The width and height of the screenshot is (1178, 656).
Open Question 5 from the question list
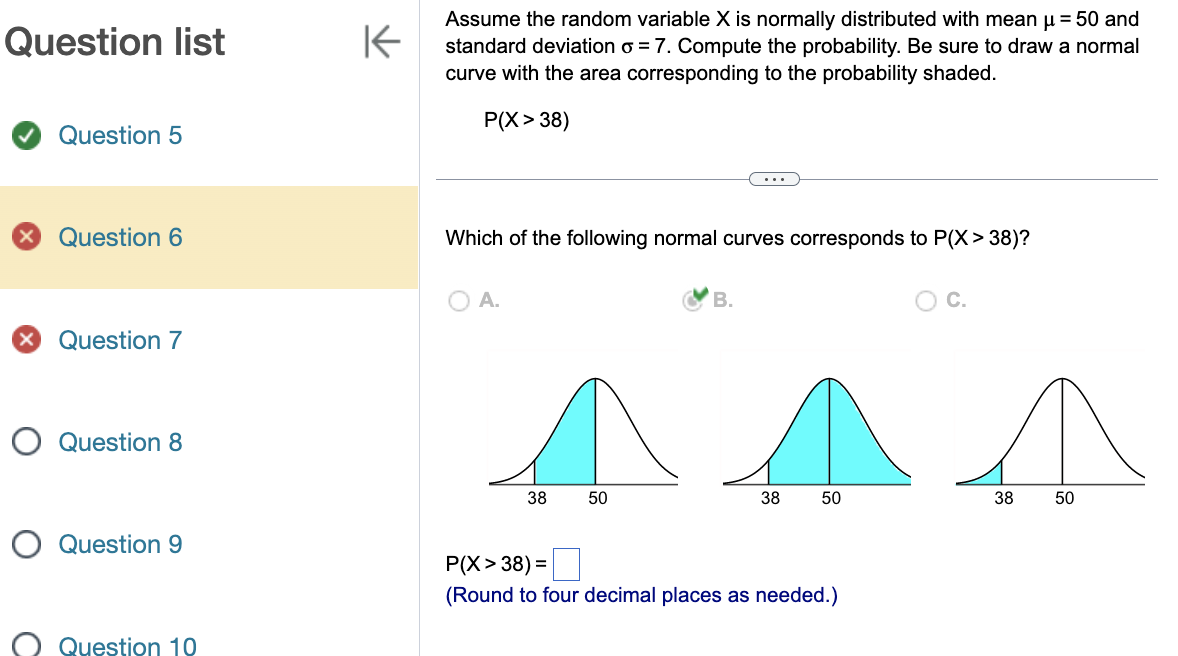tap(120, 135)
